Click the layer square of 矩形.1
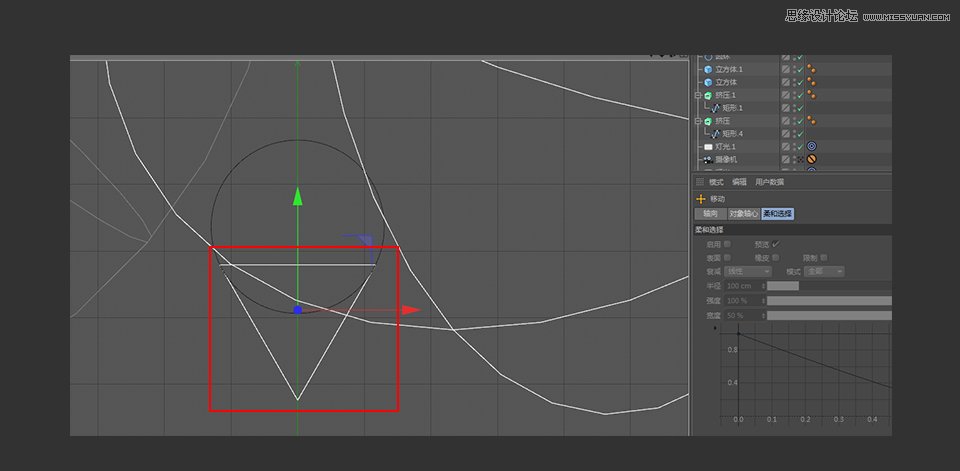This screenshot has height=471, width=960. point(786,108)
